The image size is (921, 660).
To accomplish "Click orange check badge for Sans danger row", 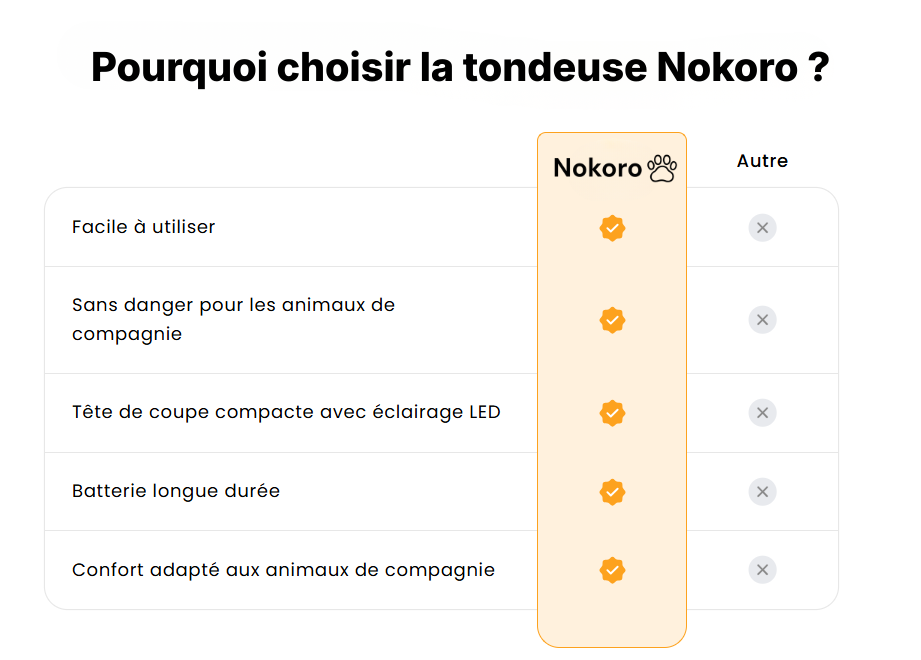I will (612, 320).
